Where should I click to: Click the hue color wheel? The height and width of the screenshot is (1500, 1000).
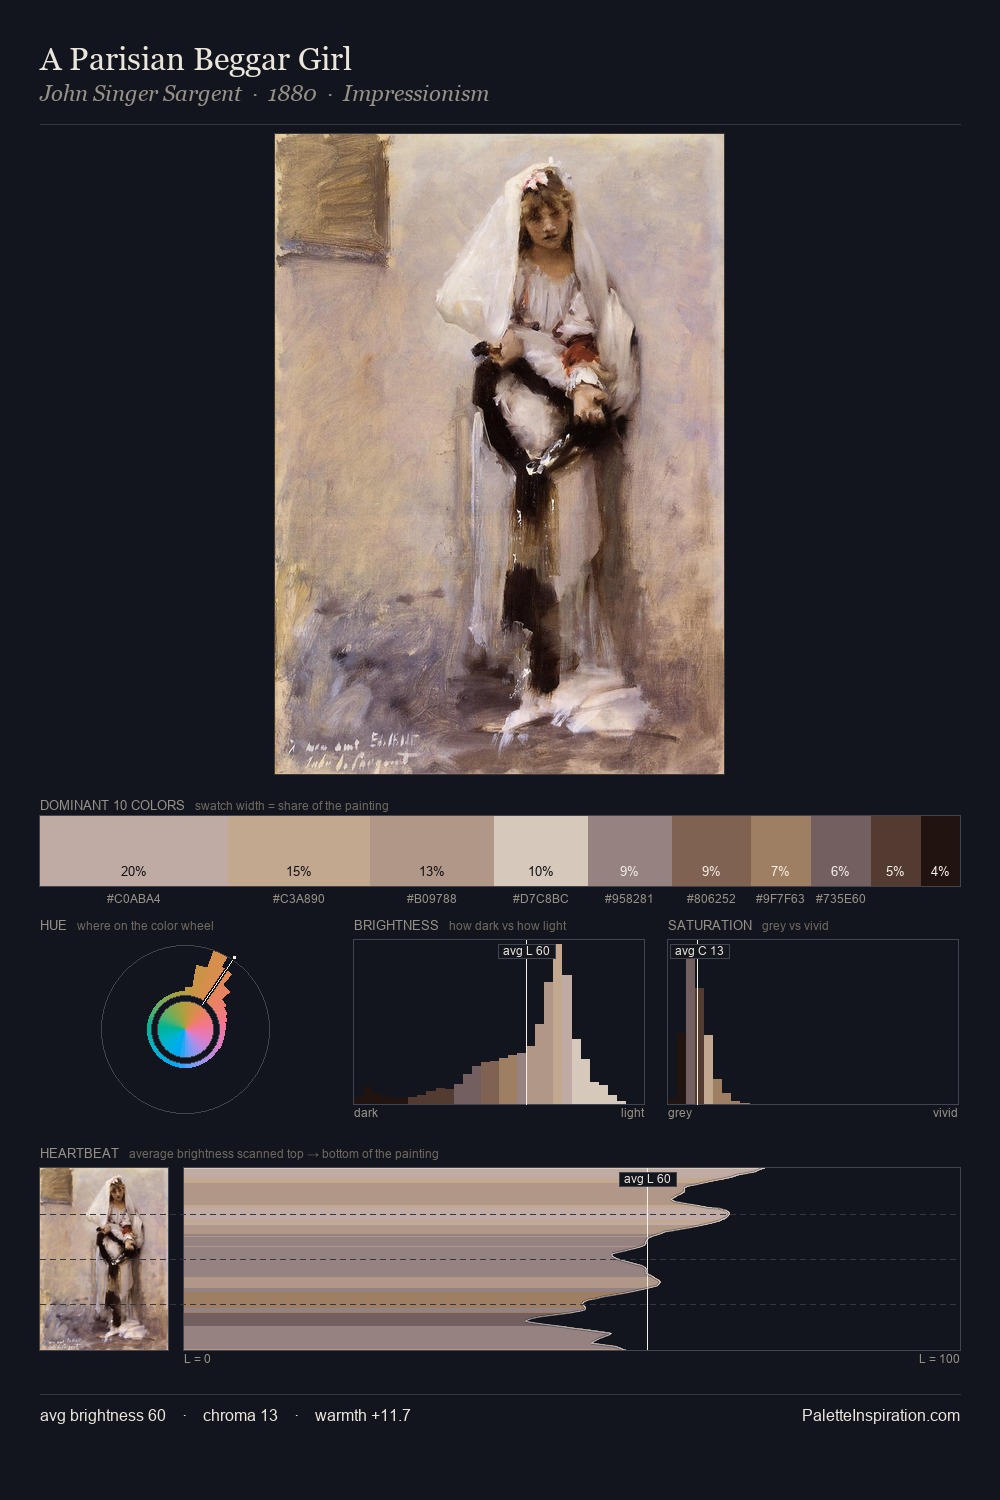click(x=185, y=1029)
